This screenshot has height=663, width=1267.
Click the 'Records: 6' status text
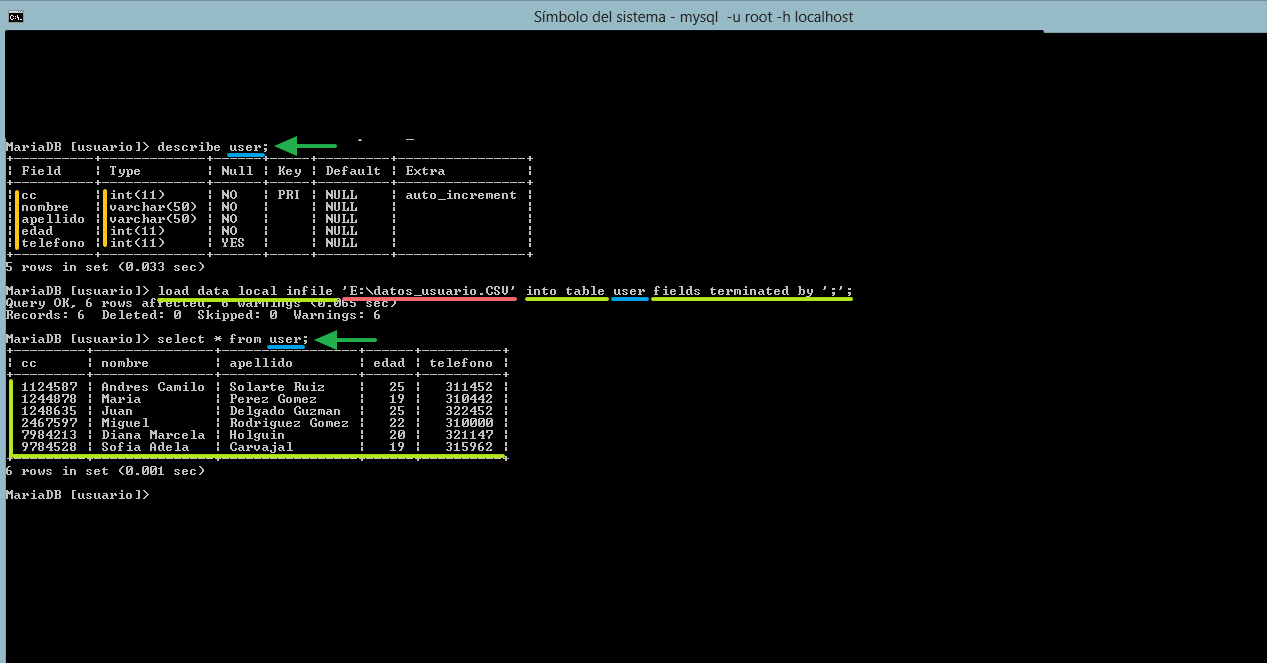click(x=41, y=315)
